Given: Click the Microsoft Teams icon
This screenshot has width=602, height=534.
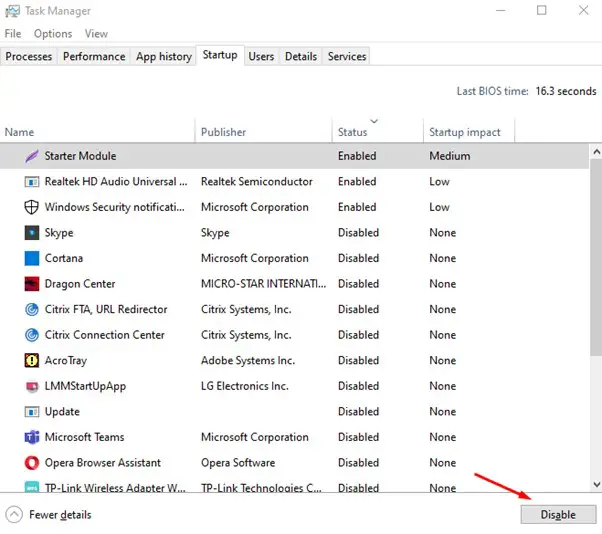Looking at the screenshot, I should (32, 437).
